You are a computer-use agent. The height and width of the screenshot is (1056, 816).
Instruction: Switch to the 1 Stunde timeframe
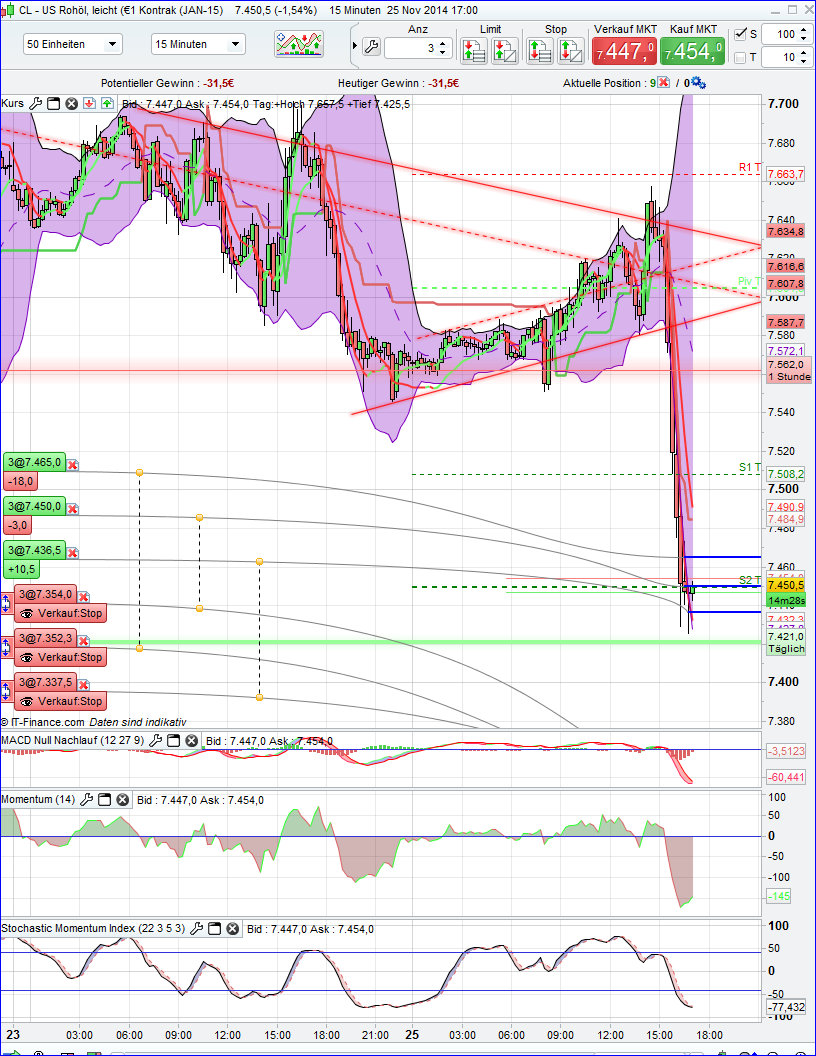[789, 378]
